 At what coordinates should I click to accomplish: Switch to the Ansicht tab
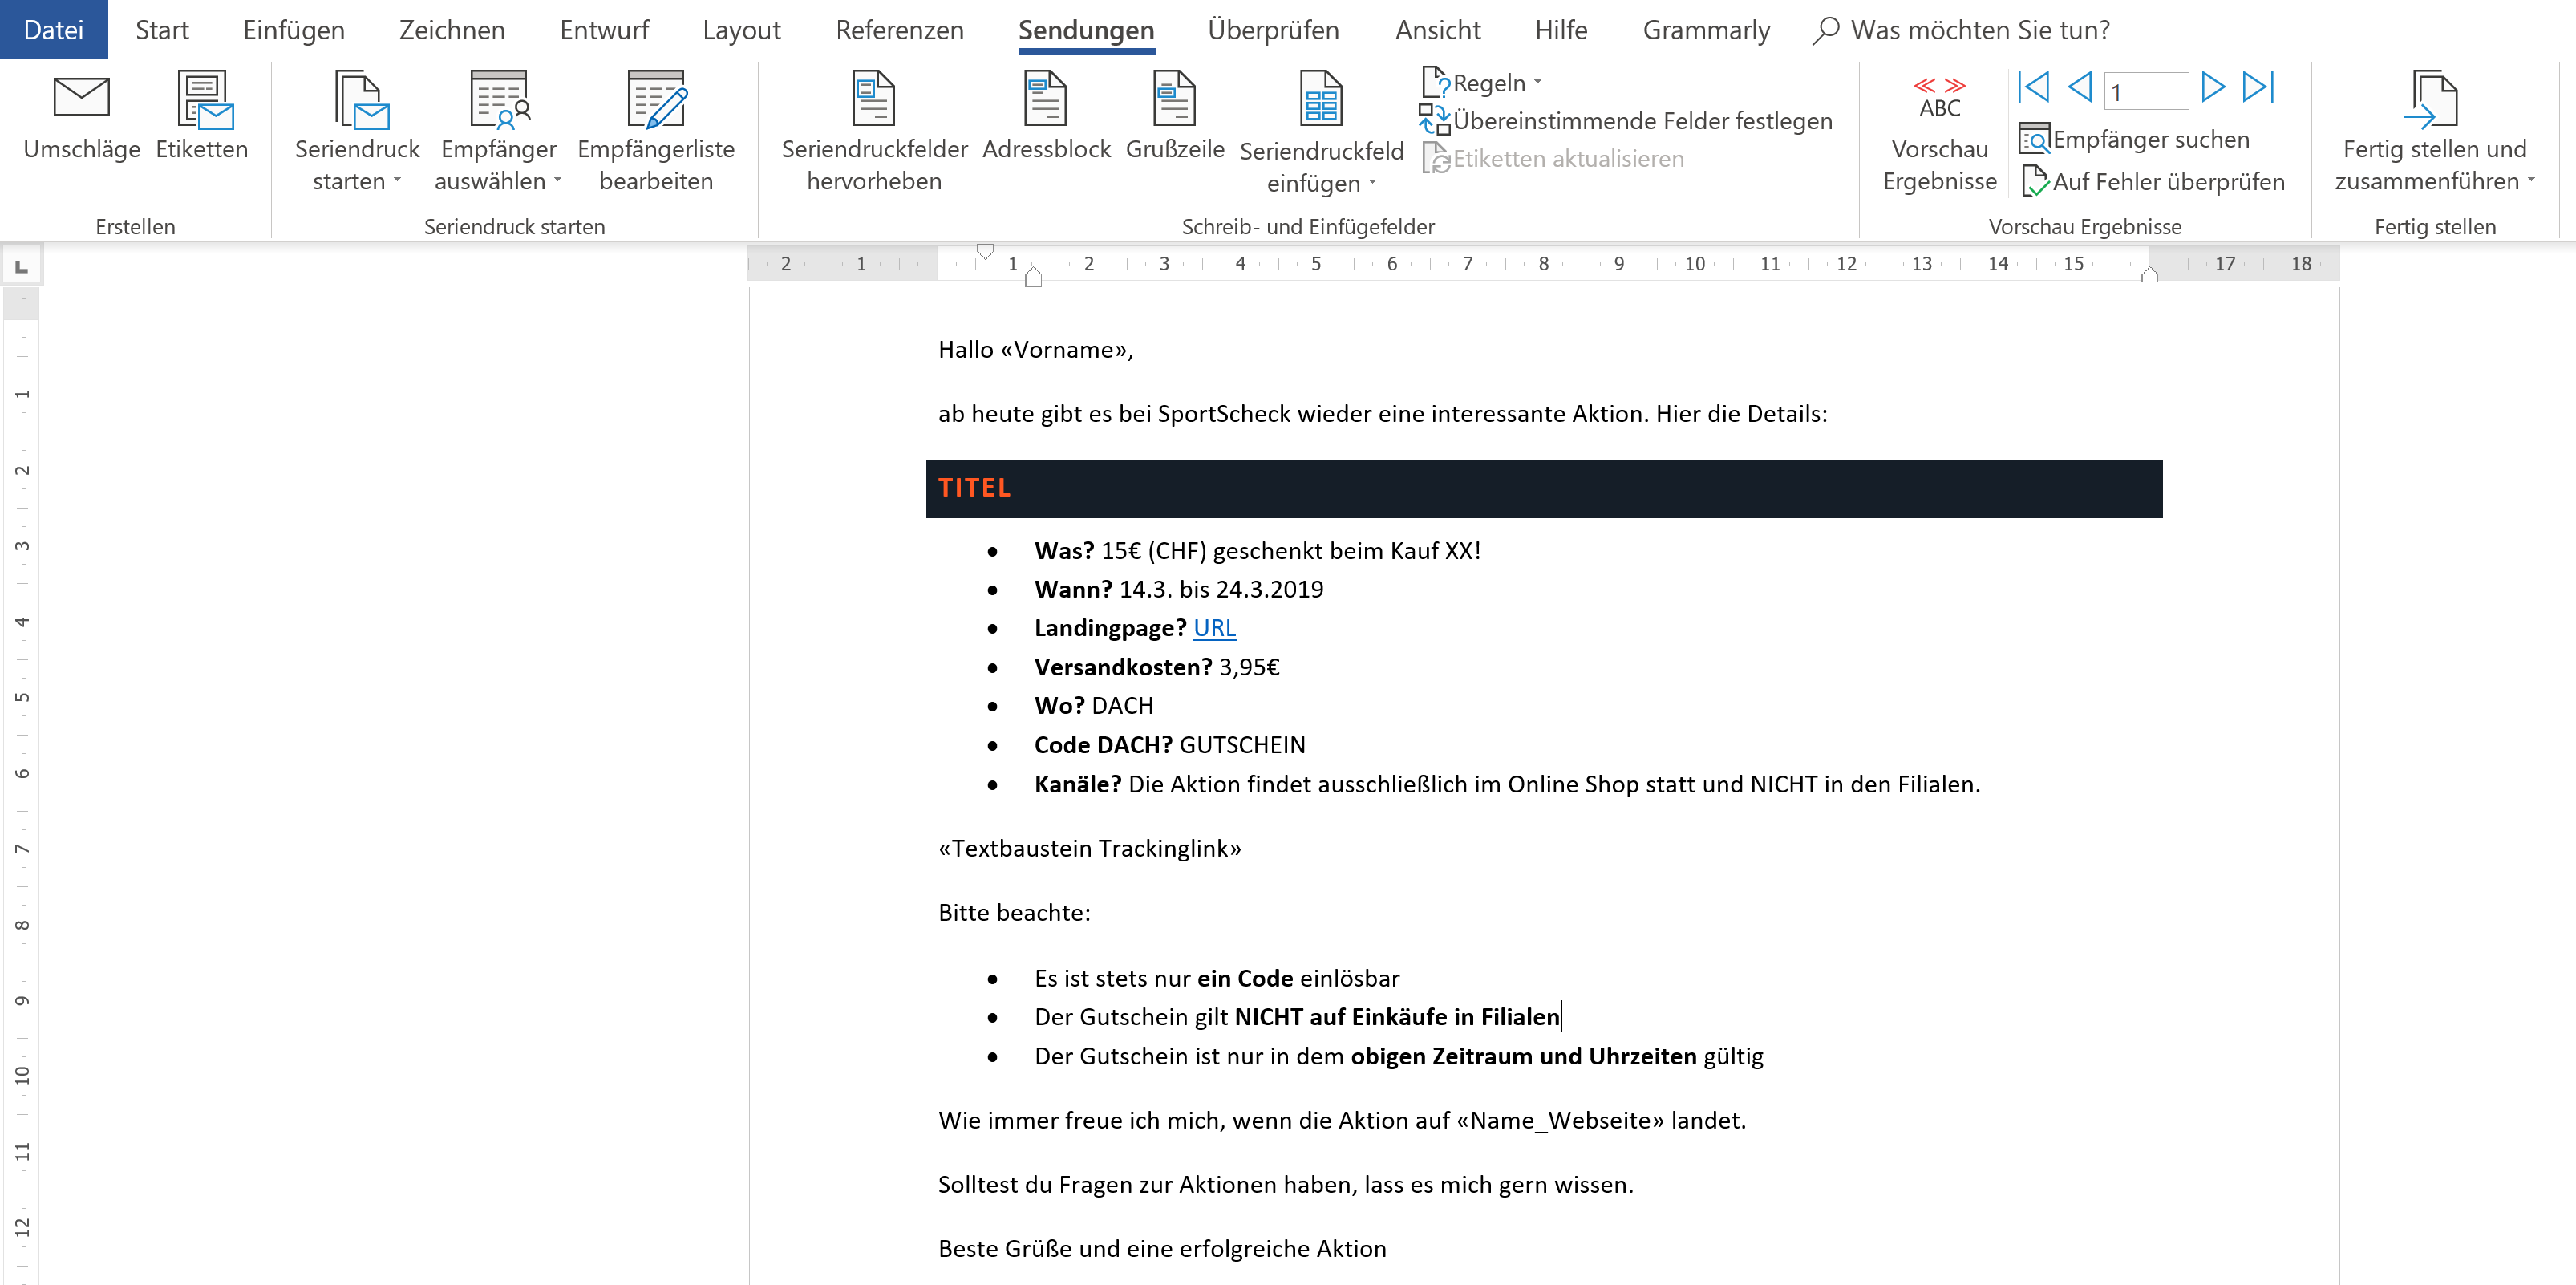[x=1438, y=30]
